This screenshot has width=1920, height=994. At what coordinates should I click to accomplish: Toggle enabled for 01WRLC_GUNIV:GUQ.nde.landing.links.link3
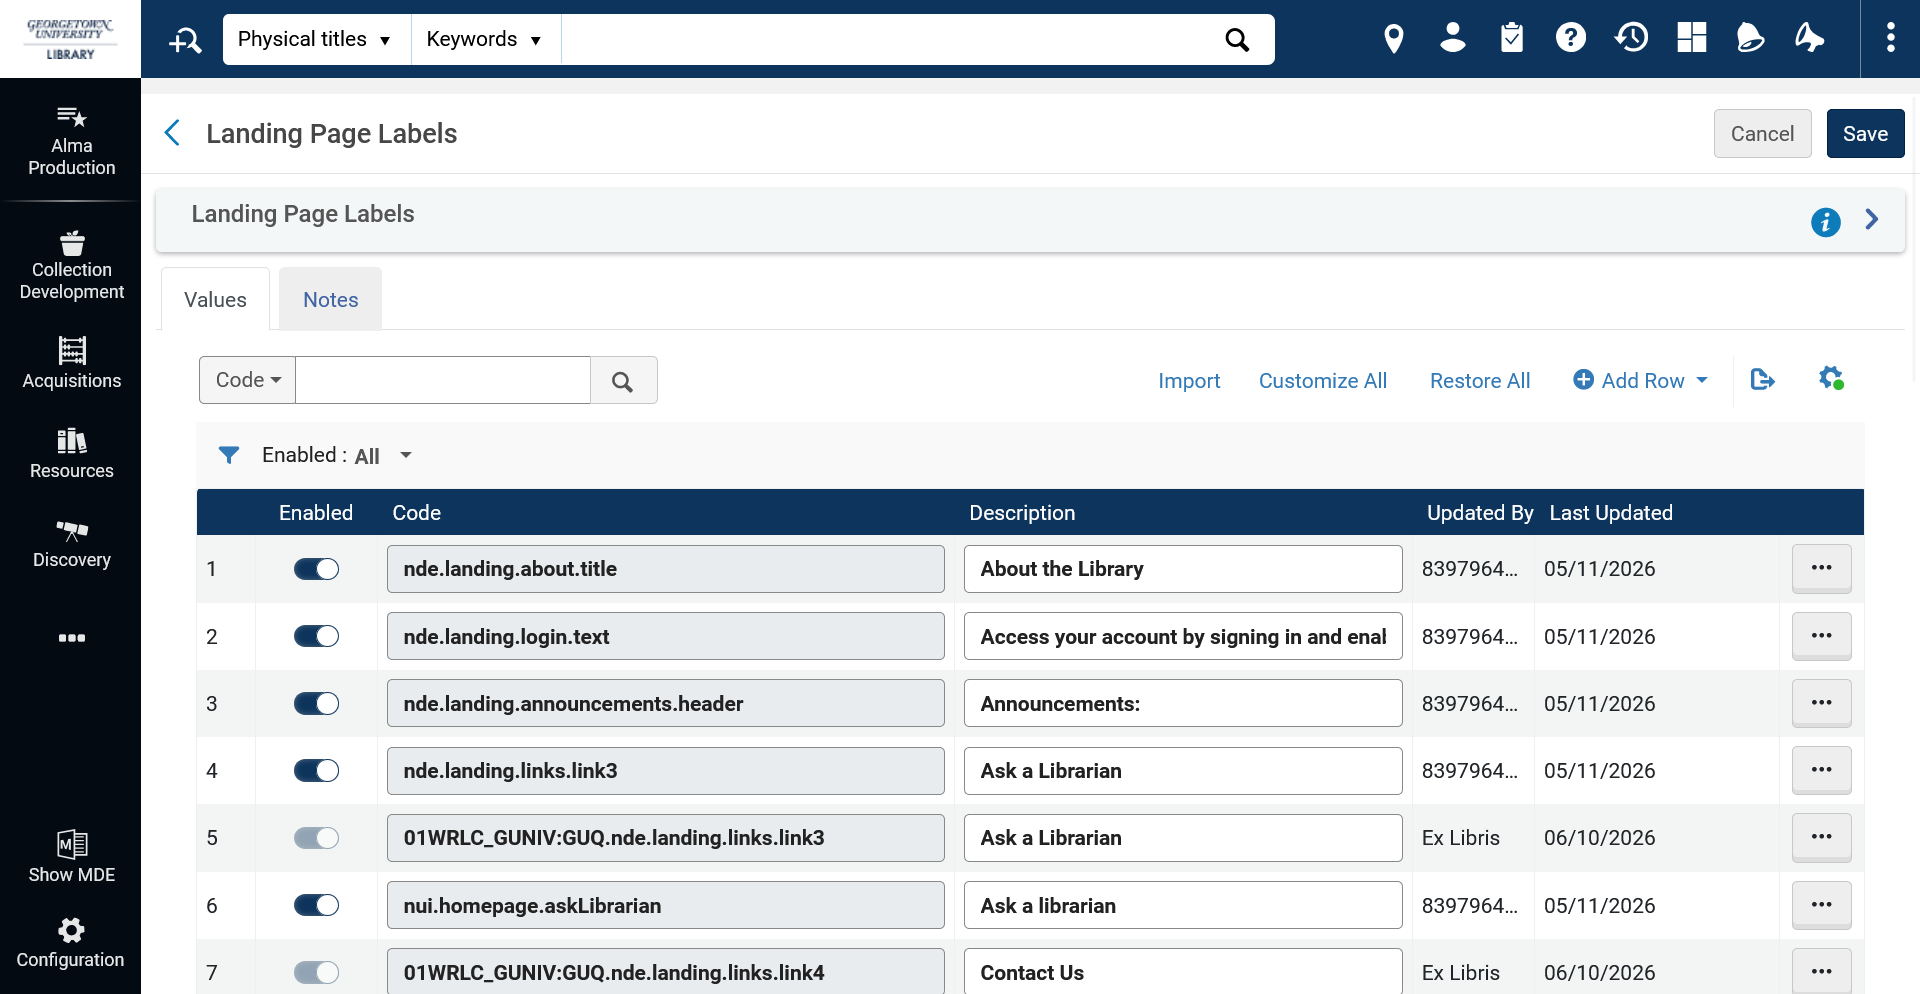[316, 838]
